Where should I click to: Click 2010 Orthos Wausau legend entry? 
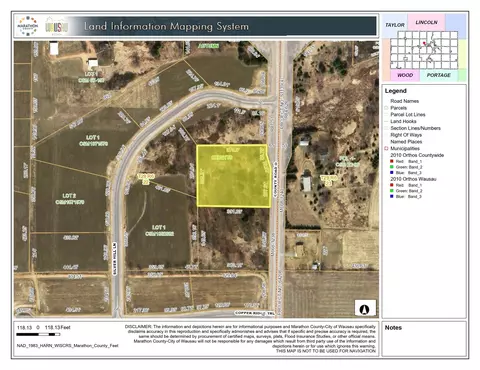pos(413,179)
